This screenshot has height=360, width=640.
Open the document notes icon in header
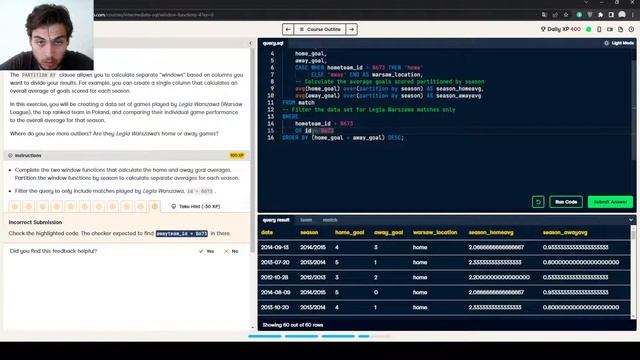click(620, 29)
